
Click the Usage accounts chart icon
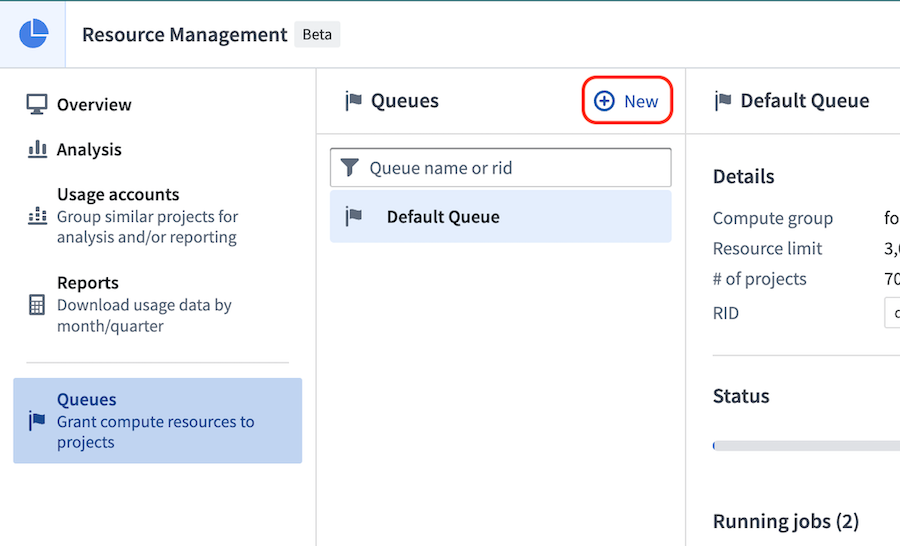click(37, 216)
